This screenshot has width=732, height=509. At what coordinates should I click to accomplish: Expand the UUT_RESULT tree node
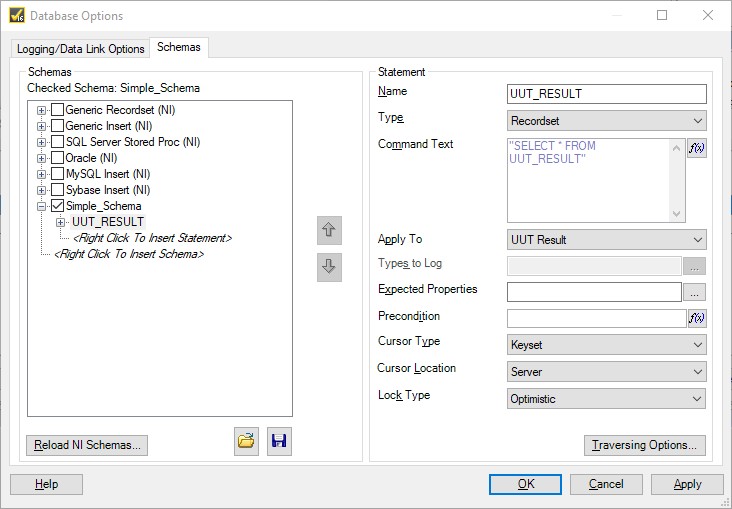pos(60,222)
